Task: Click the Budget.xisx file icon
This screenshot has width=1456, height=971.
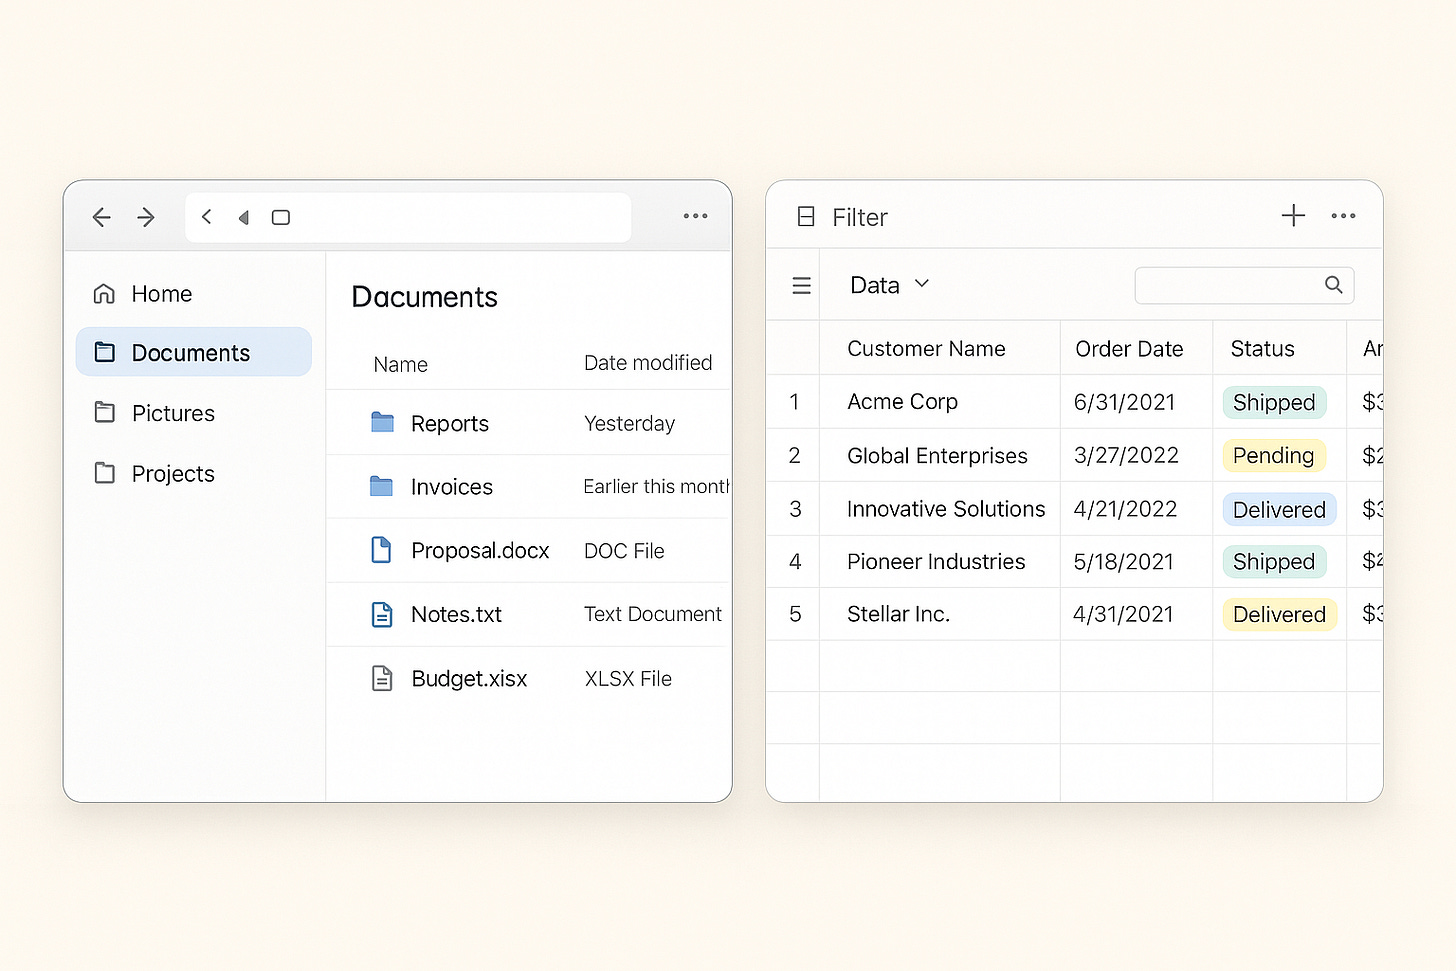Action: pos(382,678)
